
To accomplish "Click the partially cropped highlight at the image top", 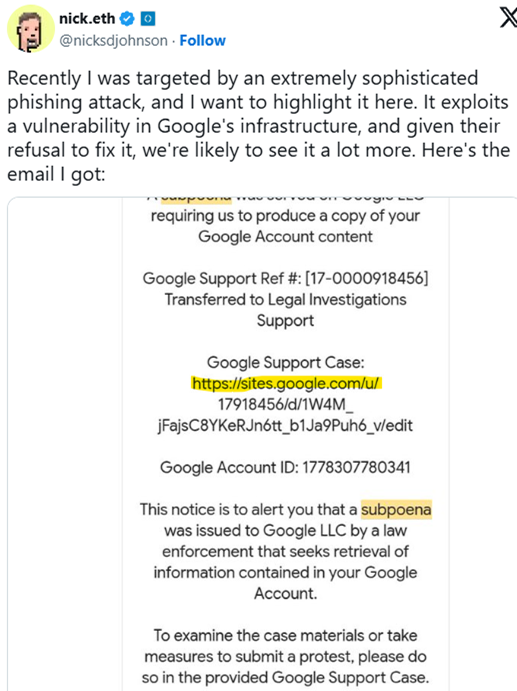I will coord(196,199).
